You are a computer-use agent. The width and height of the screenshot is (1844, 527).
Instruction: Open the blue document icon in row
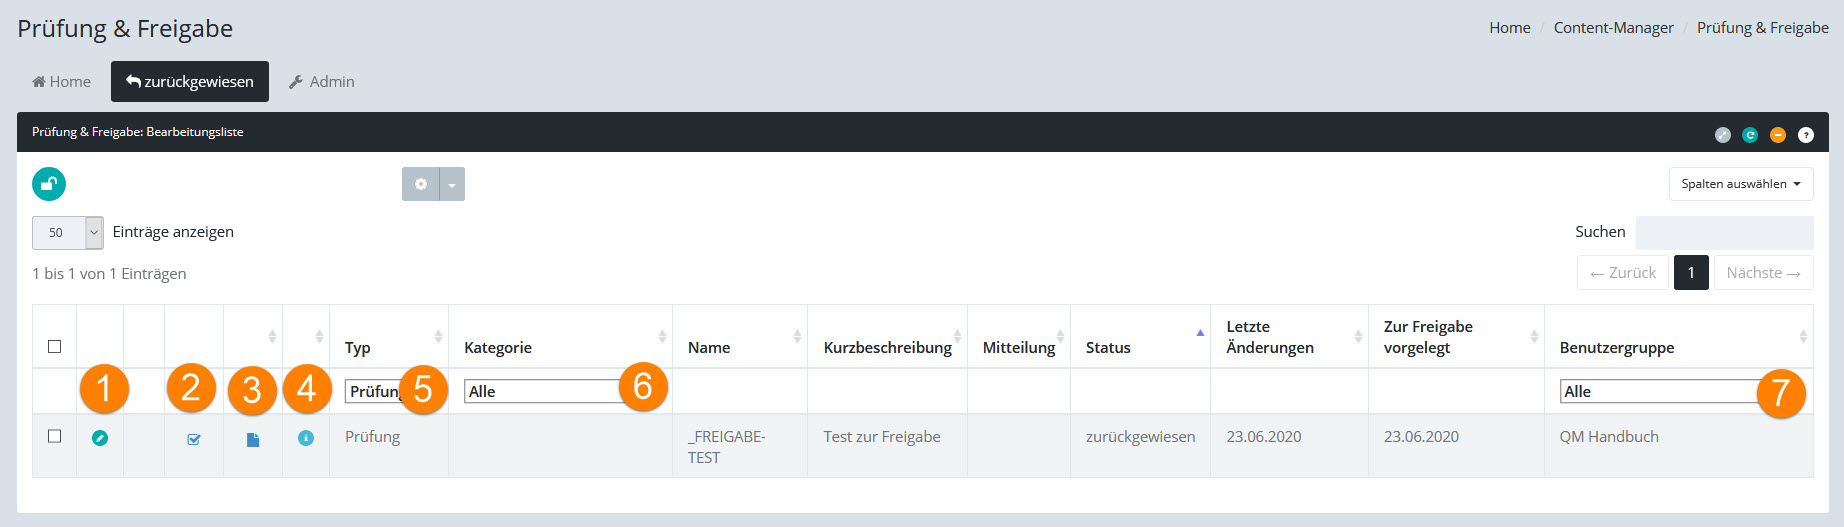pos(253,440)
